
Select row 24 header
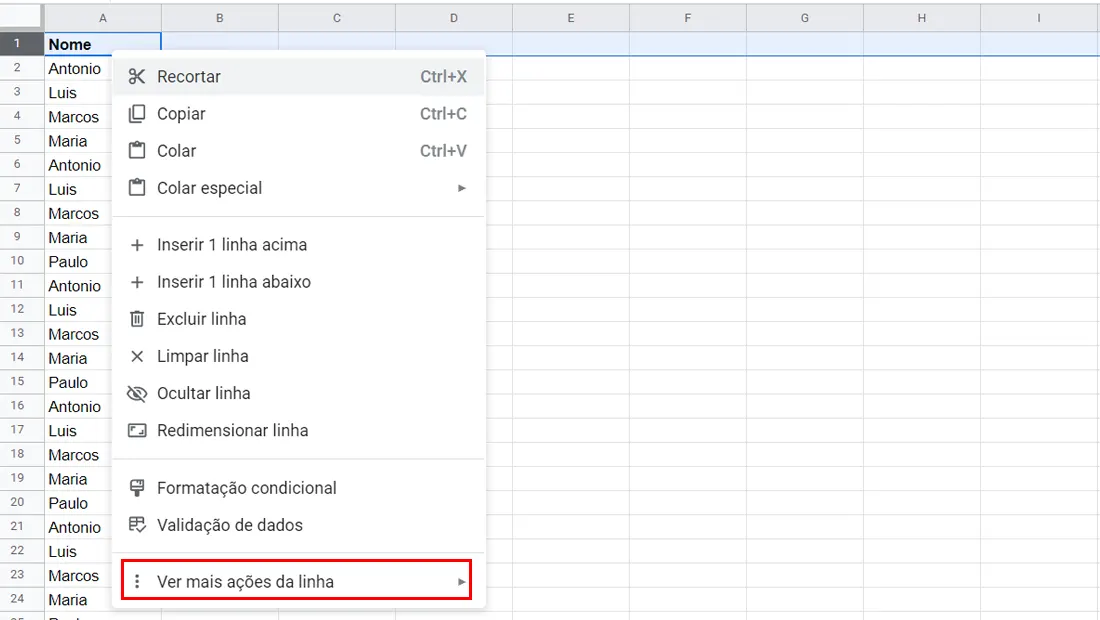22,599
